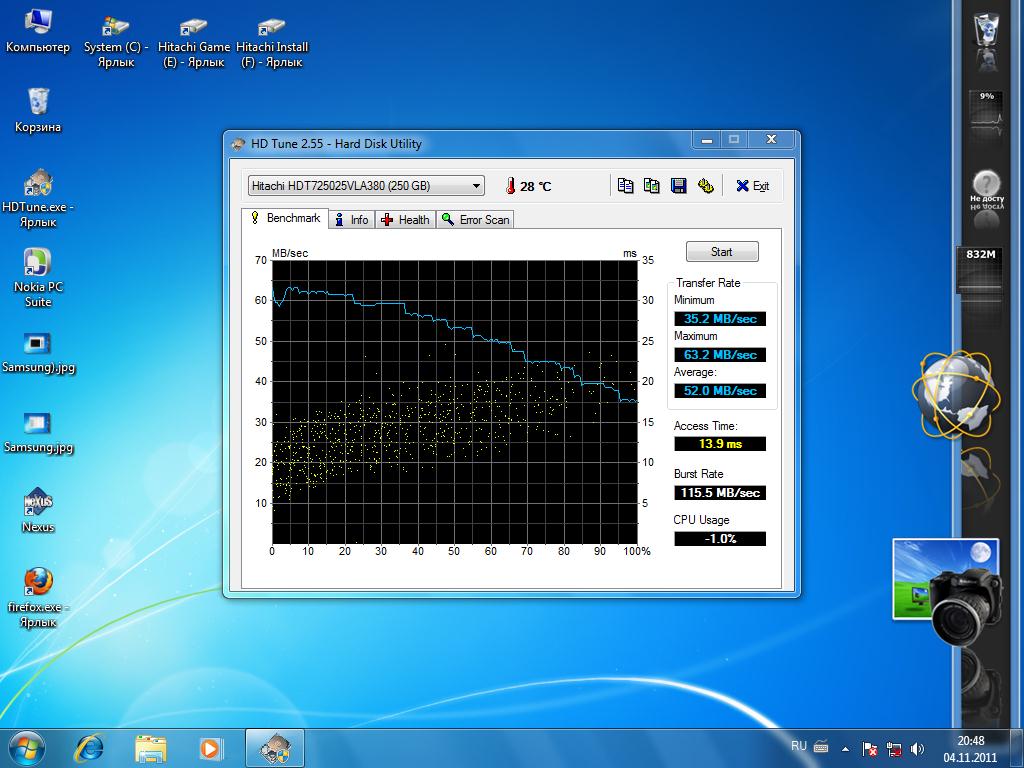This screenshot has width=1024, height=768.
Task: Show hidden tray icons arrow
Action: [845, 749]
